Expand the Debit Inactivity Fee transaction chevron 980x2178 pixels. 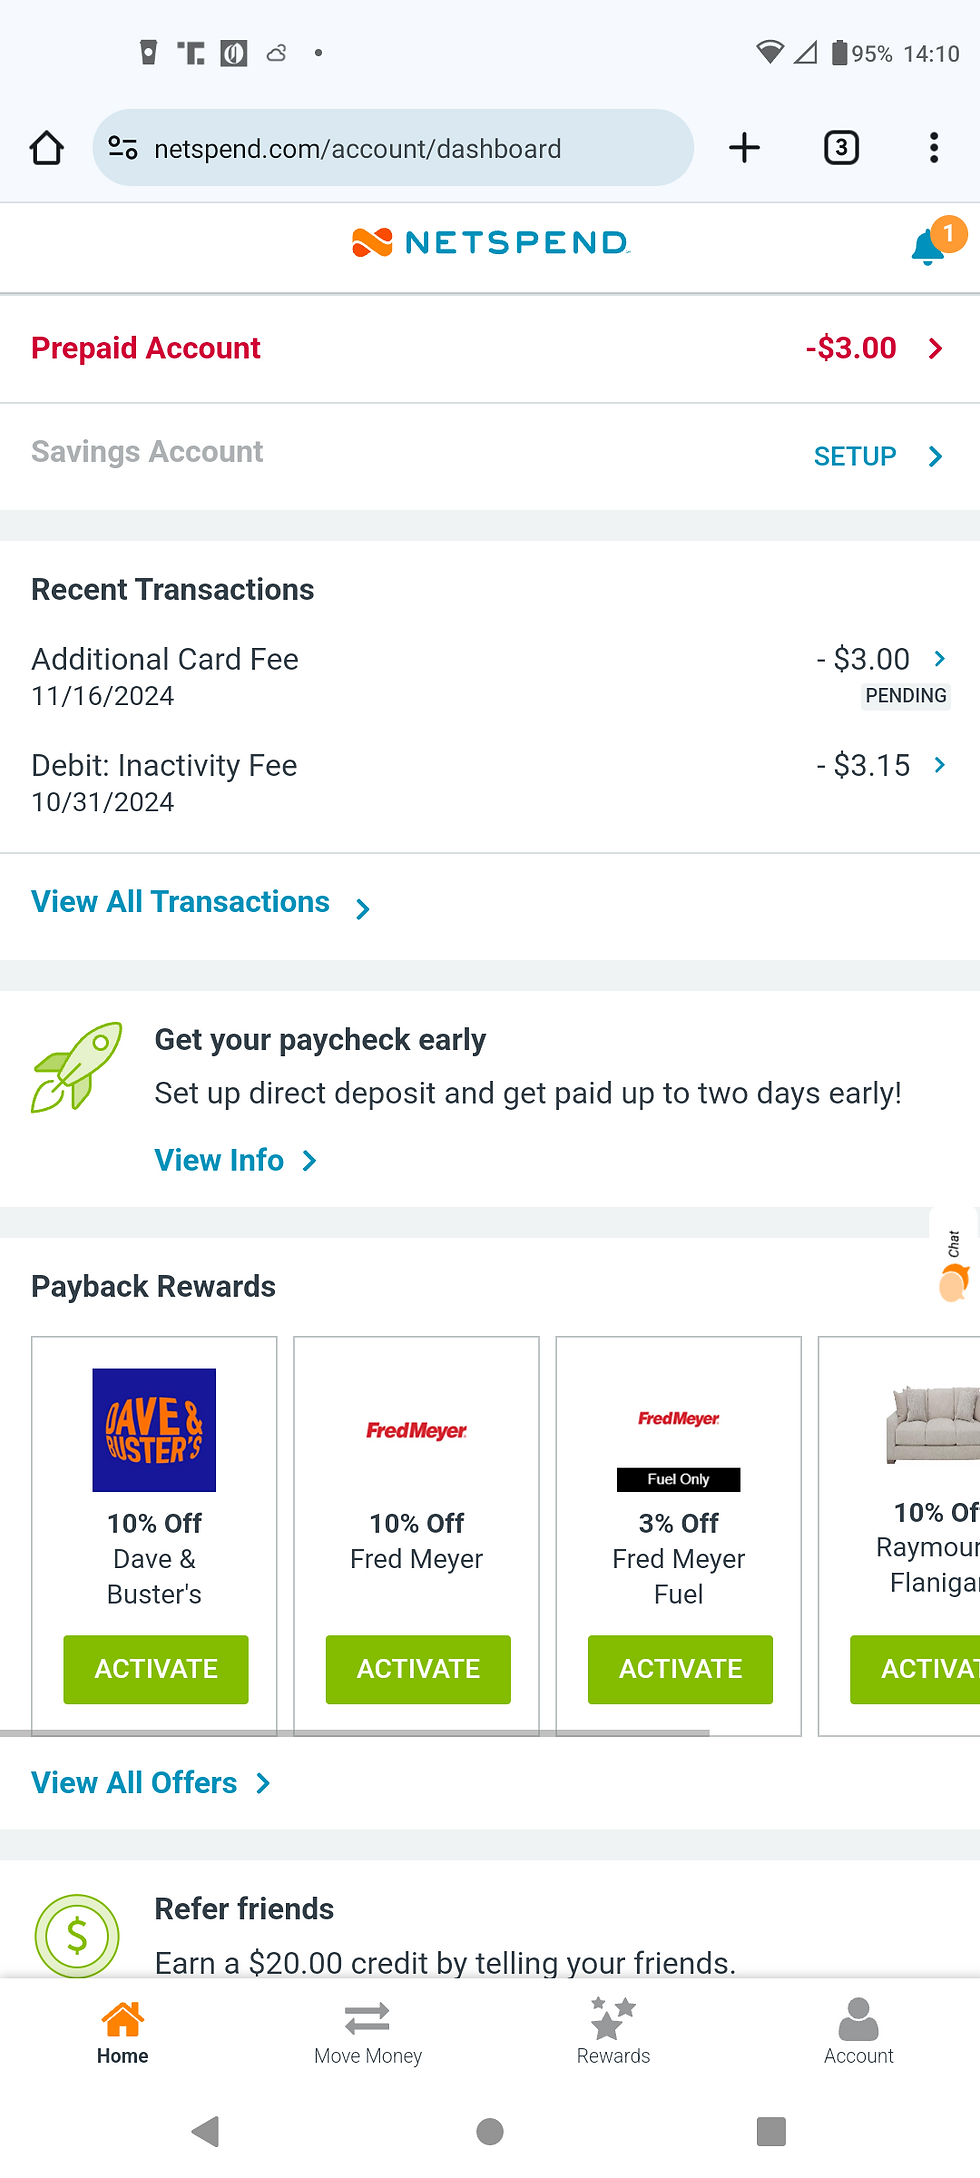point(940,765)
